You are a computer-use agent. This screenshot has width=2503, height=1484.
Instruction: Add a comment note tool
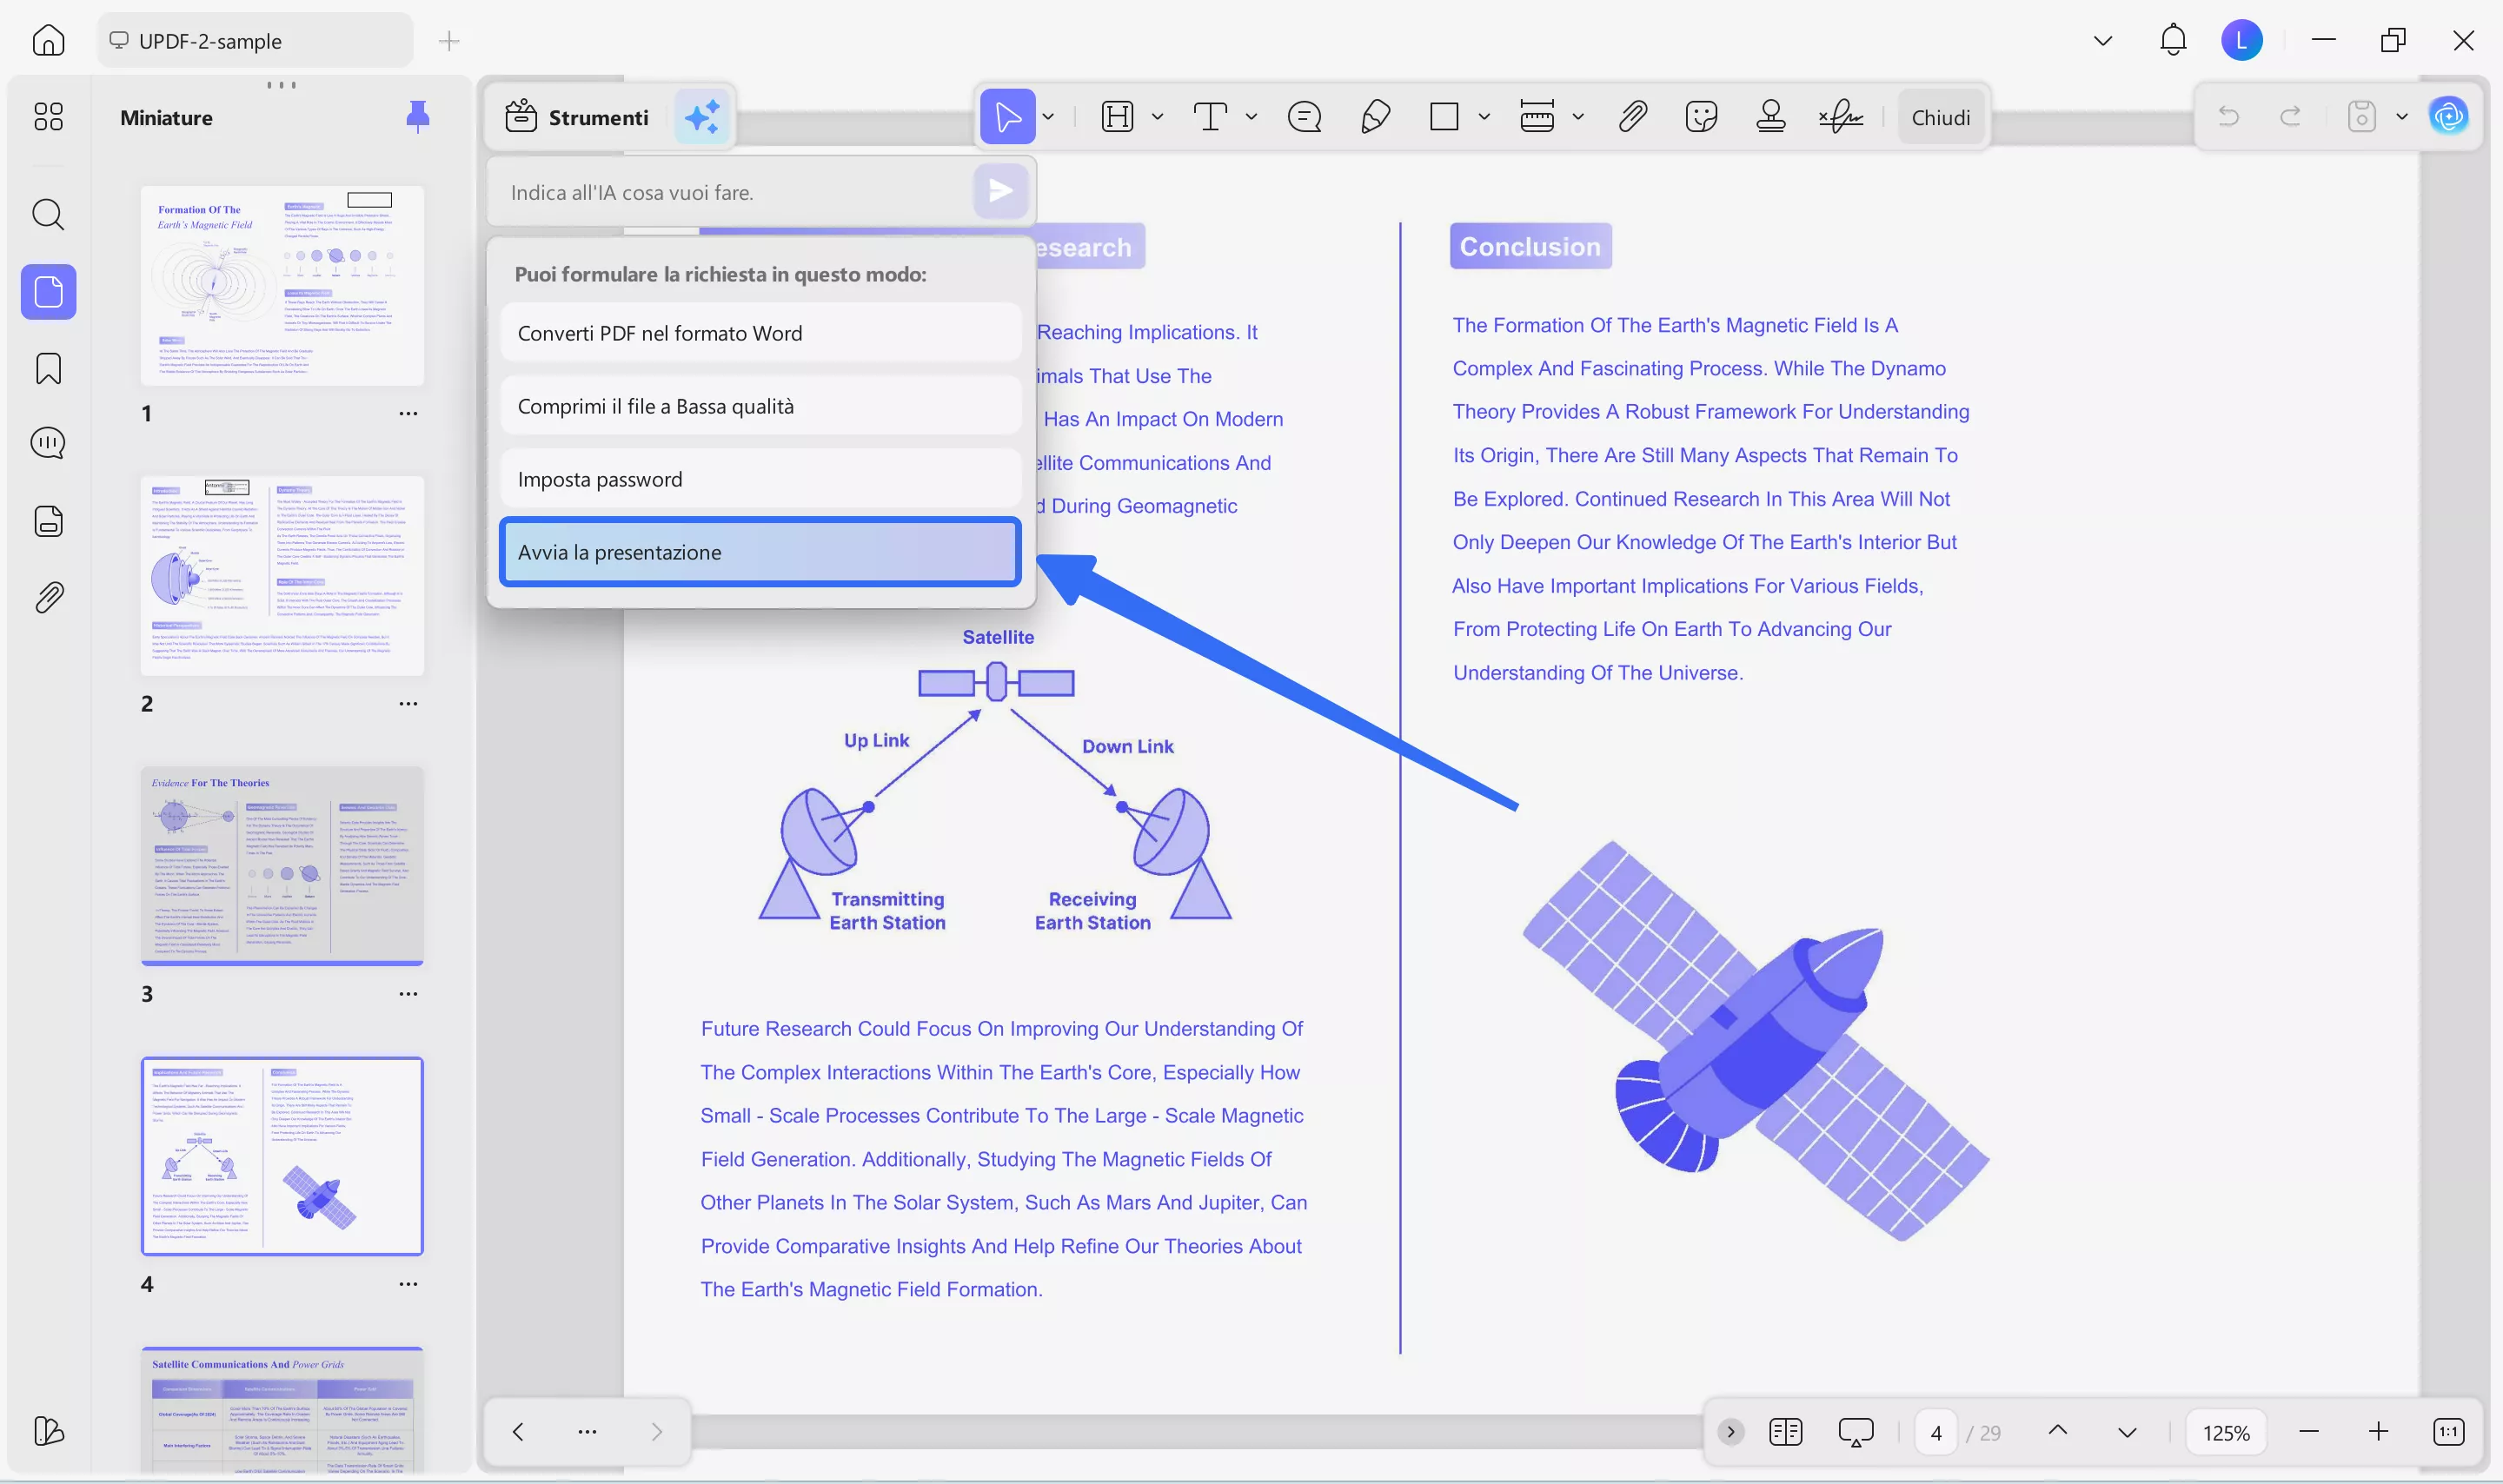1304,117
